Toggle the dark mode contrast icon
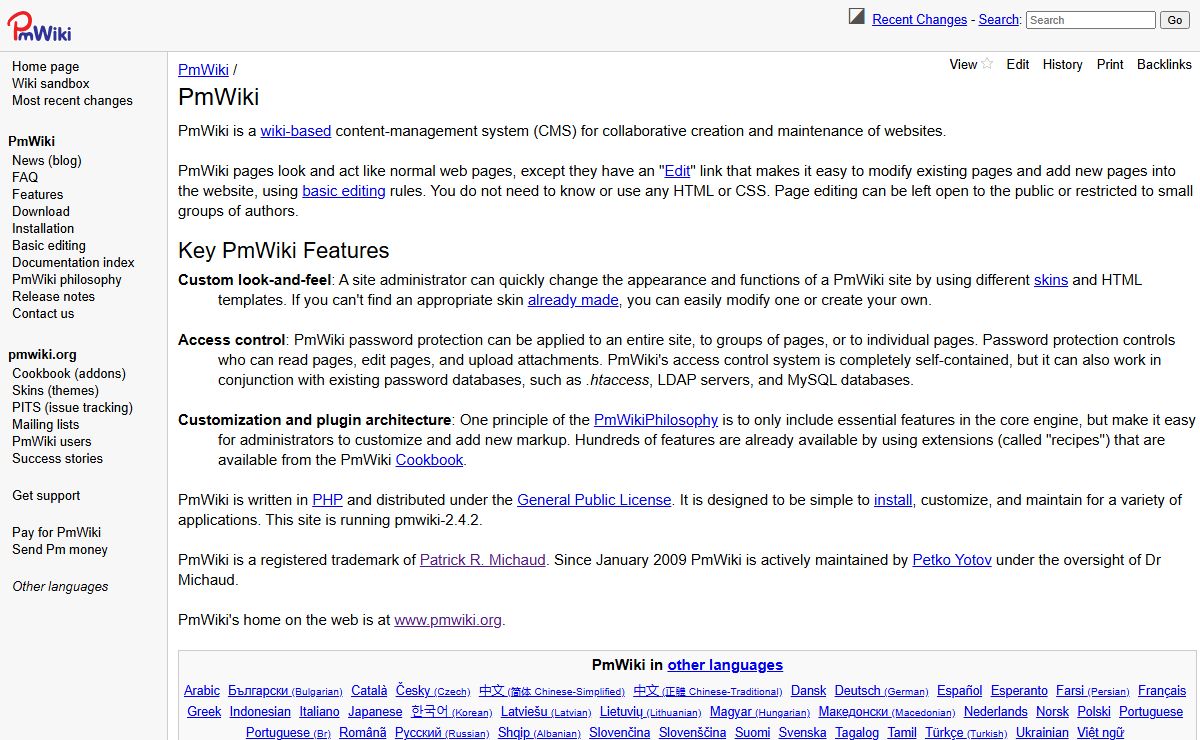This screenshot has height=740, width=1200. 857,16
